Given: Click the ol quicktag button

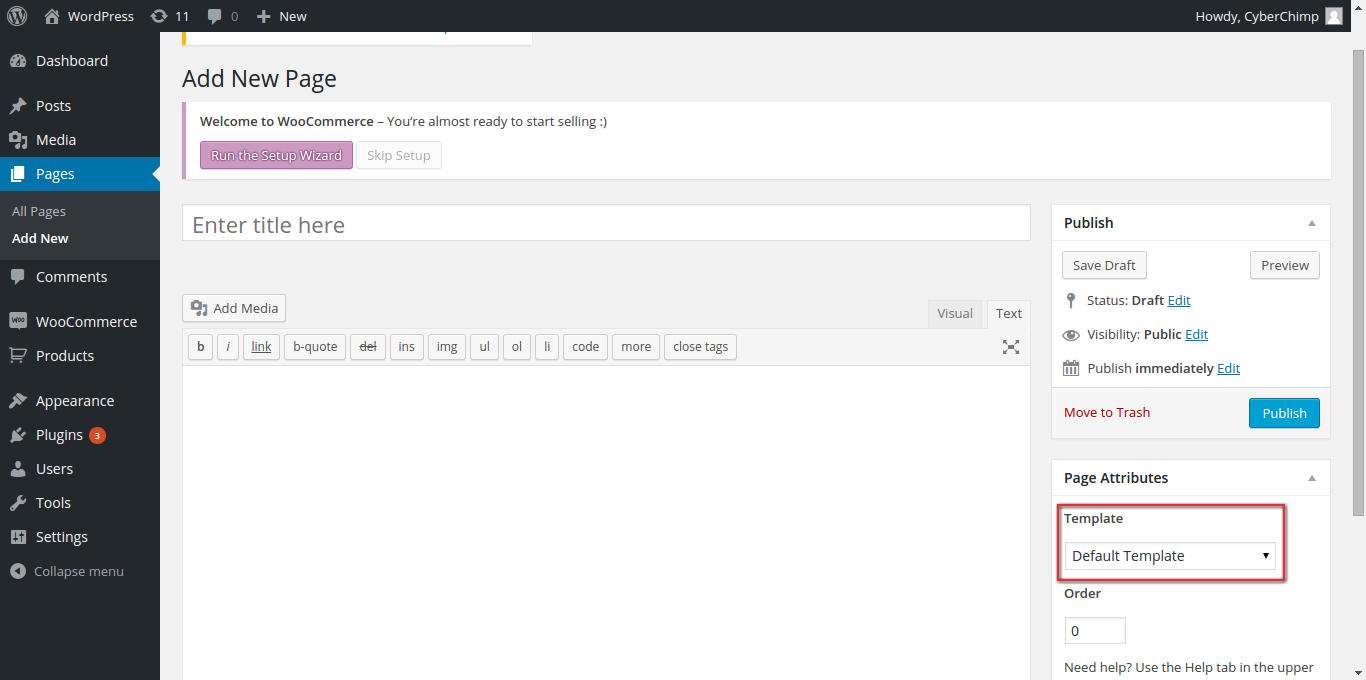Looking at the screenshot, I should 517,347.
